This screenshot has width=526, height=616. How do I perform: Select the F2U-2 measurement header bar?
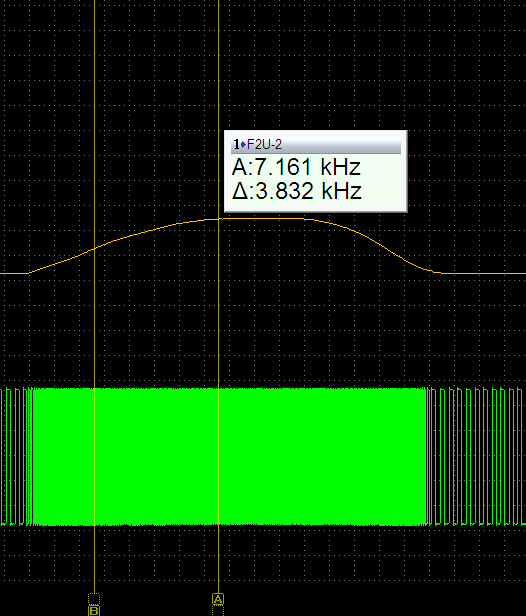(316, 145)
